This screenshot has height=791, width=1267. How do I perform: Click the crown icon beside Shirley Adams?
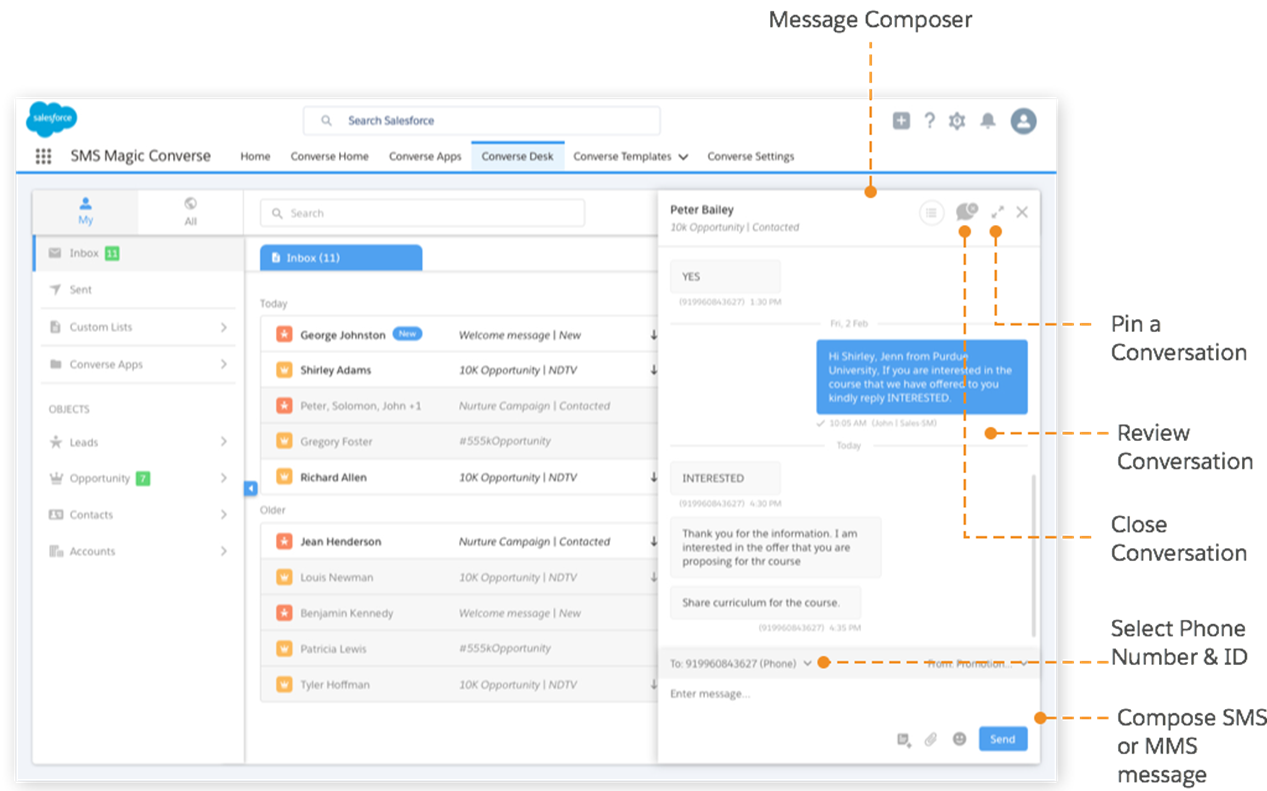click(x=283, y=370)
